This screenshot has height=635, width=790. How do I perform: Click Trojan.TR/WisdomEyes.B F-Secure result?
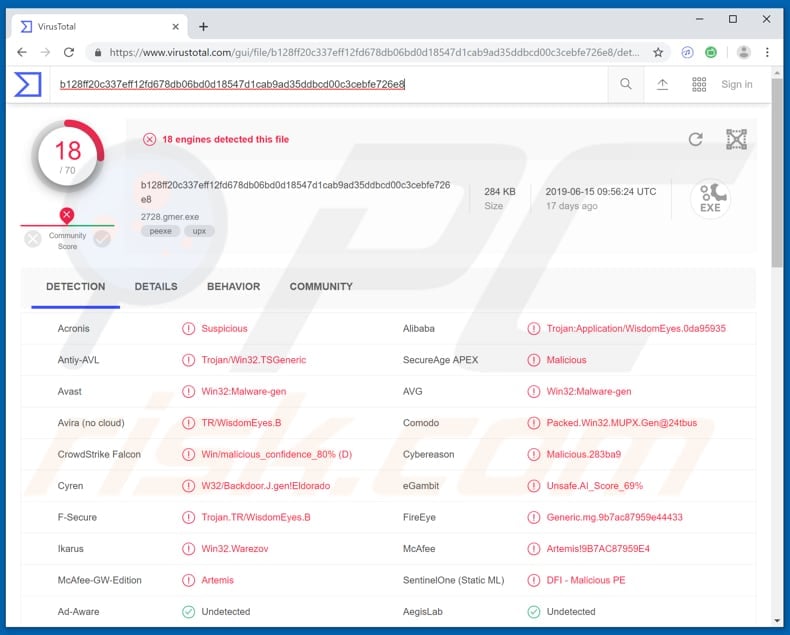[x=256, y=517]
